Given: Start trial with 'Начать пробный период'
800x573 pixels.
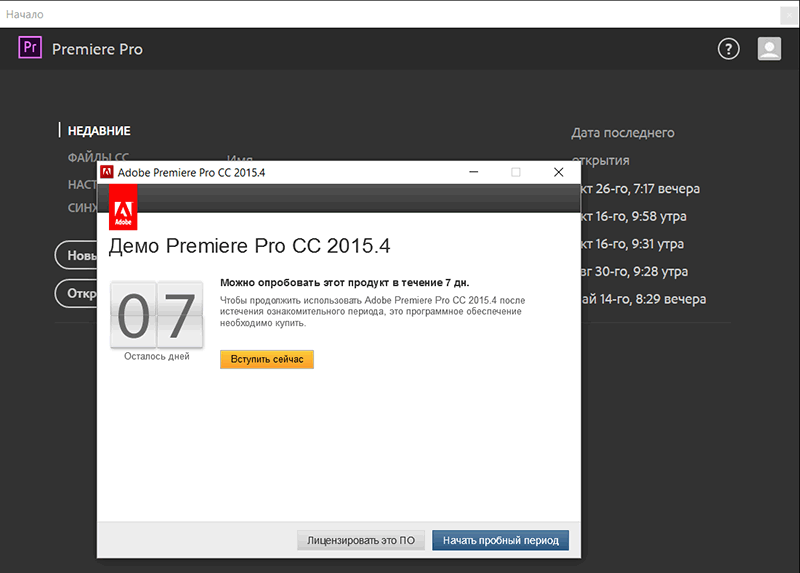Looking at the screenshot, I should pos(501,540).
